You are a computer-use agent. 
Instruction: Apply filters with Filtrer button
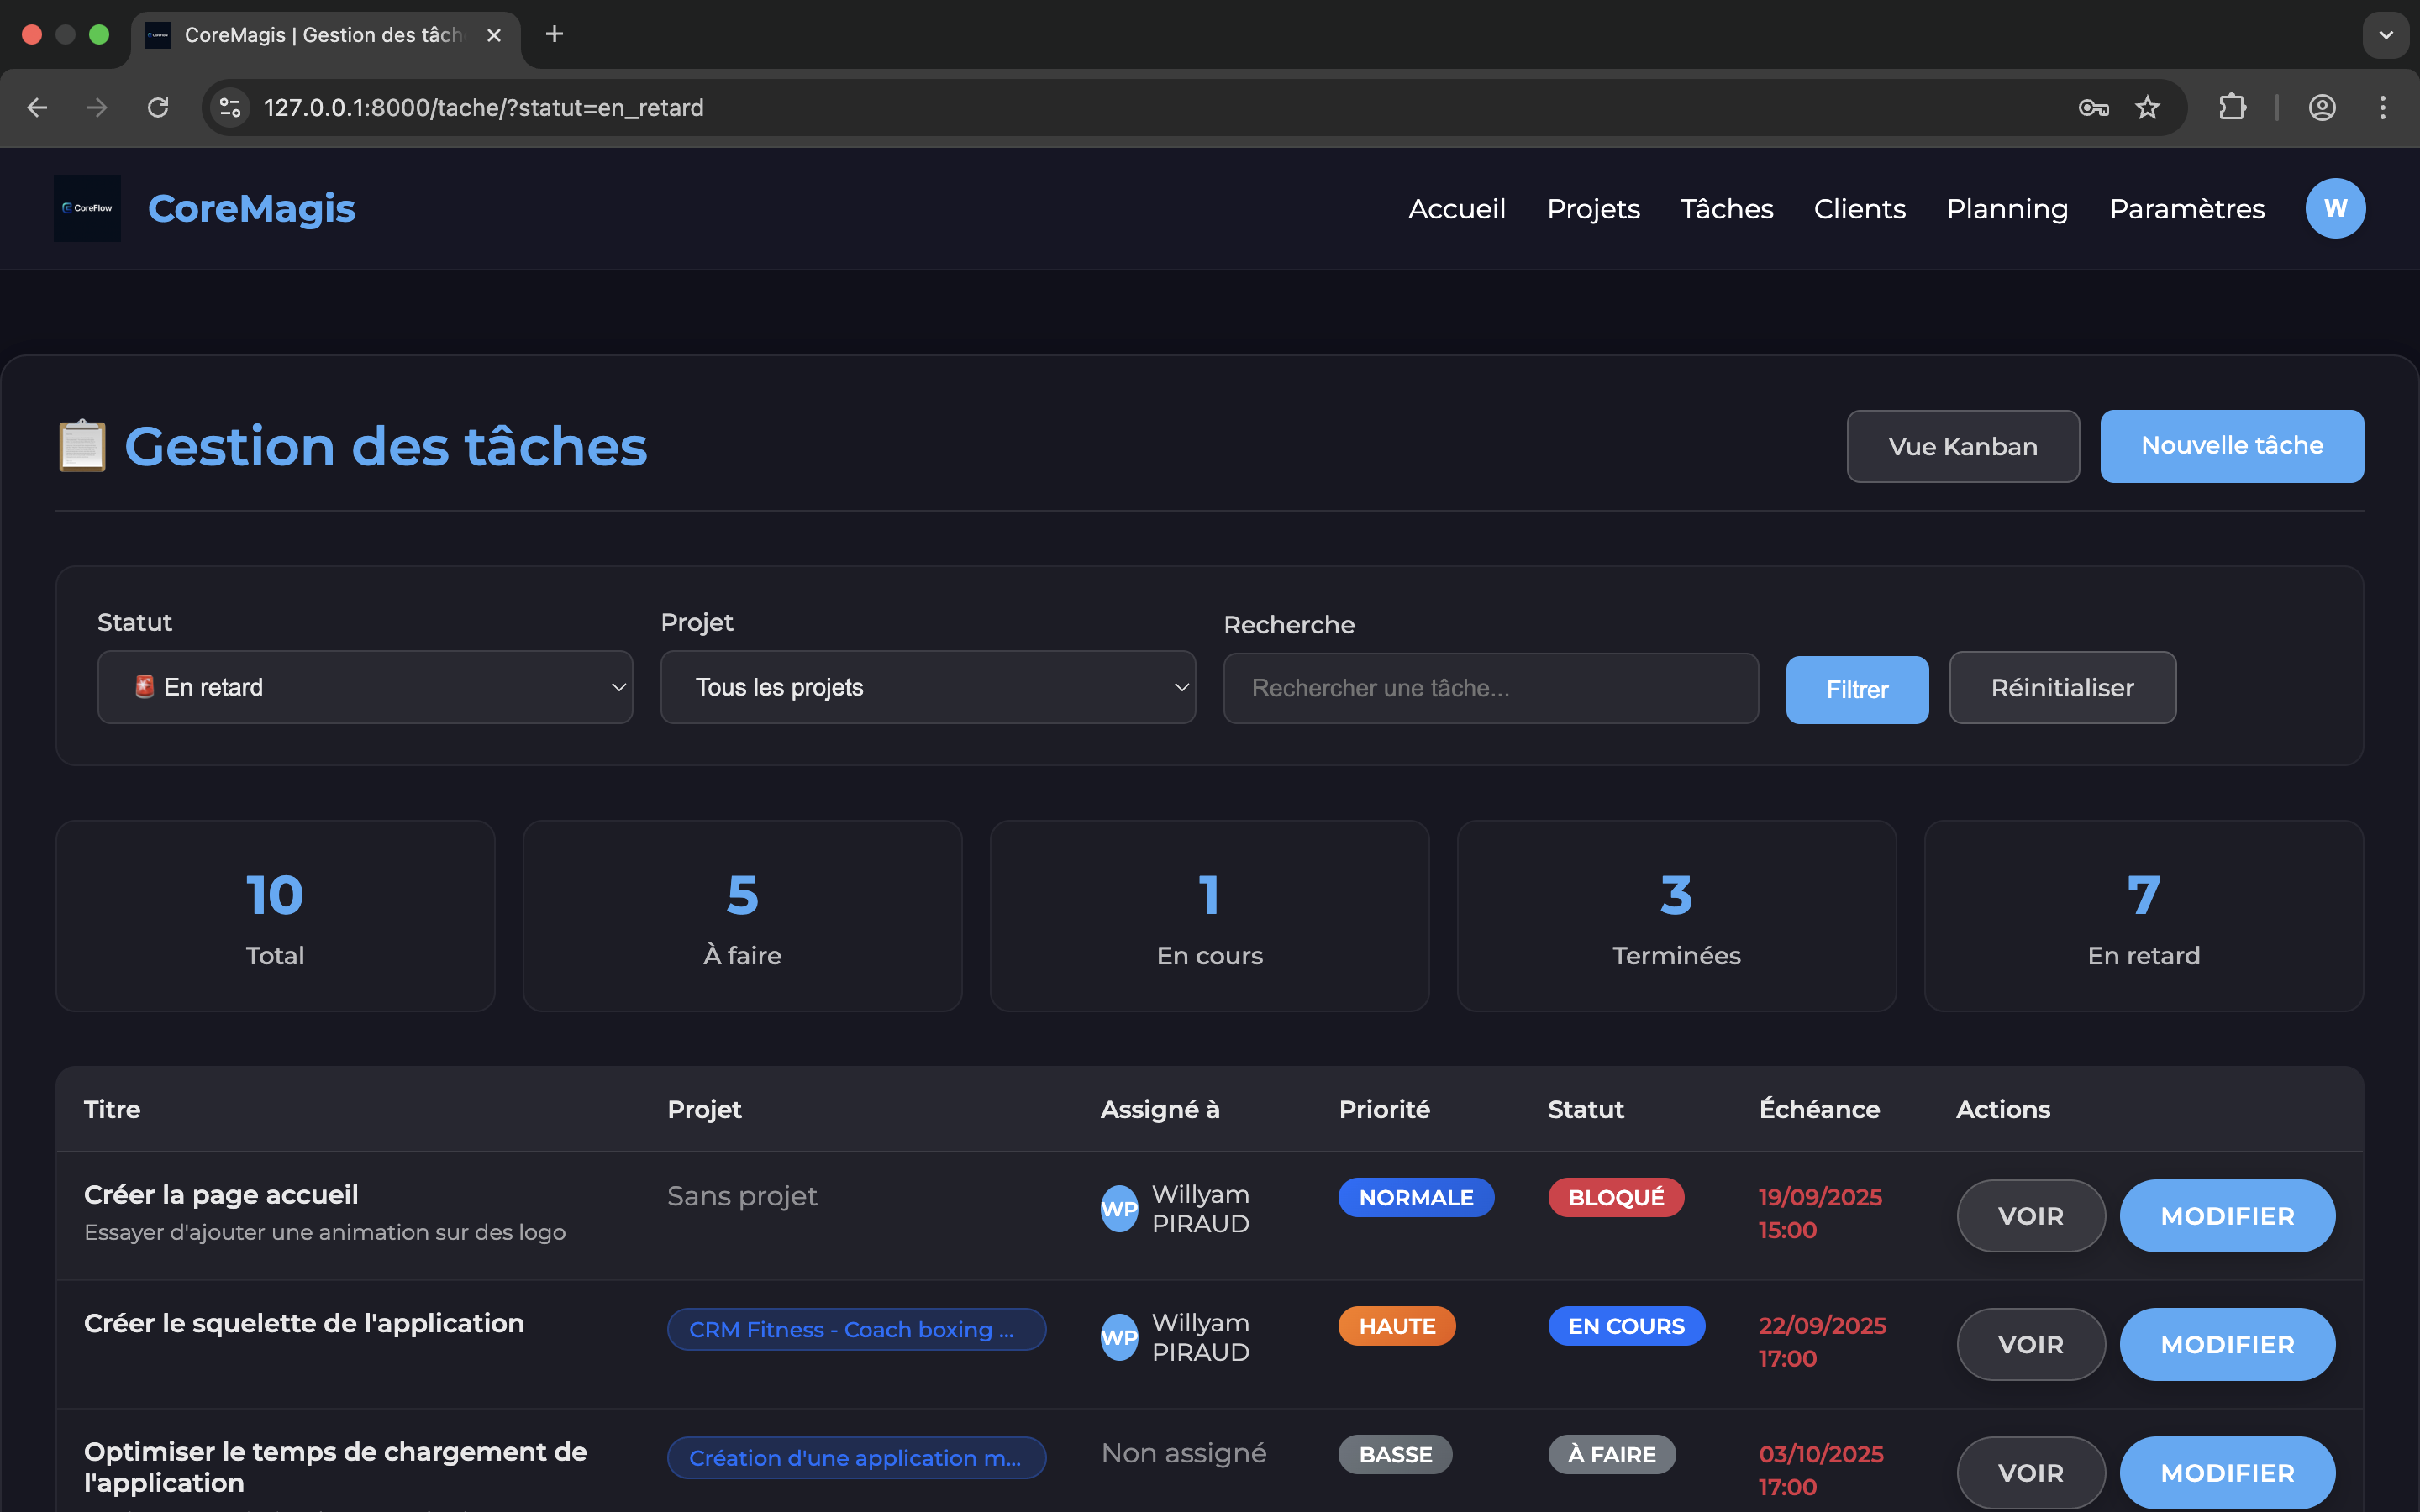[1857, 689]
